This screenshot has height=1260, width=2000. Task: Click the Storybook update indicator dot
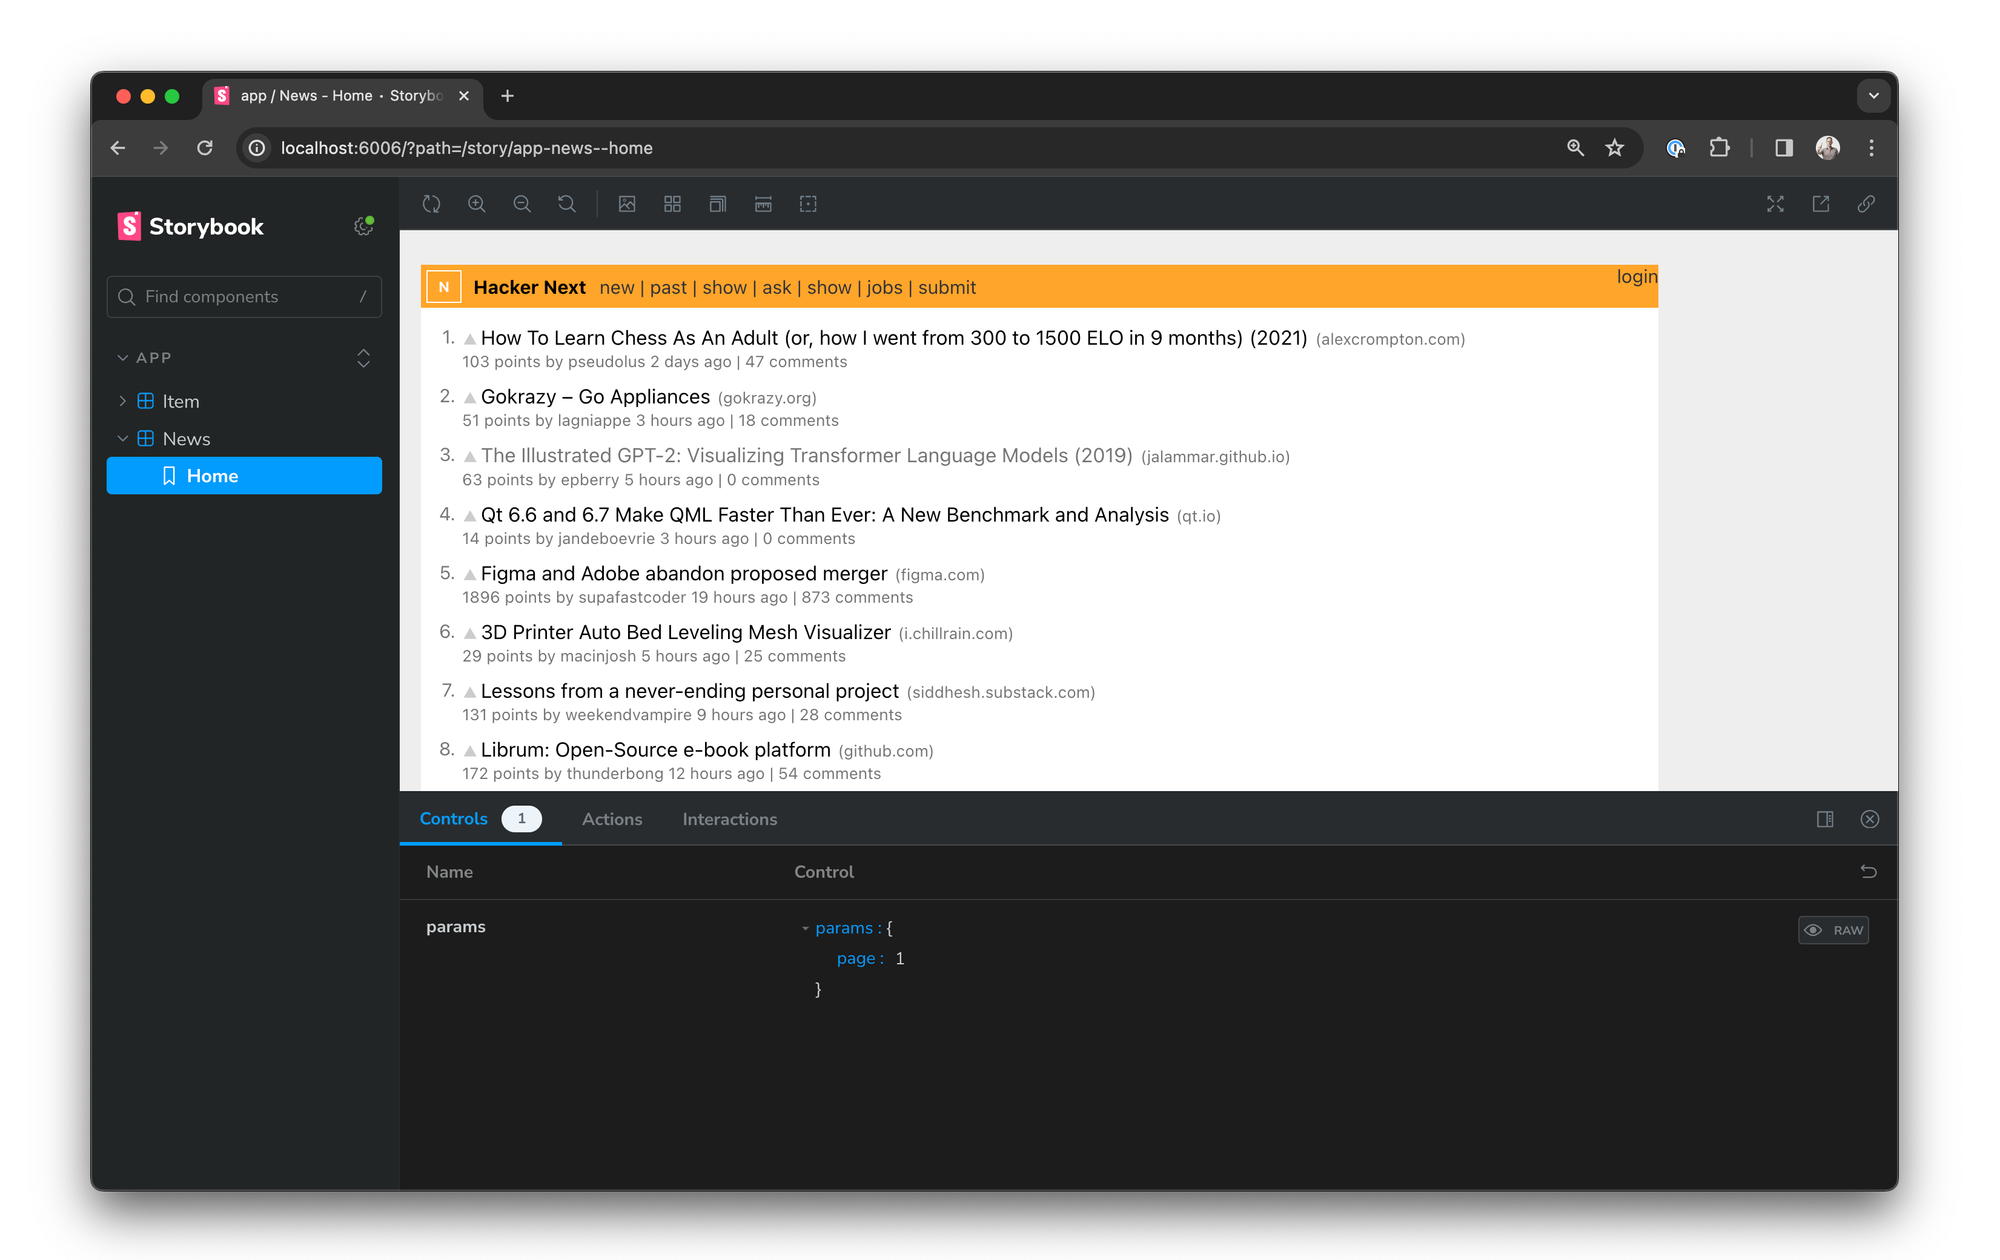pos(370,219)
